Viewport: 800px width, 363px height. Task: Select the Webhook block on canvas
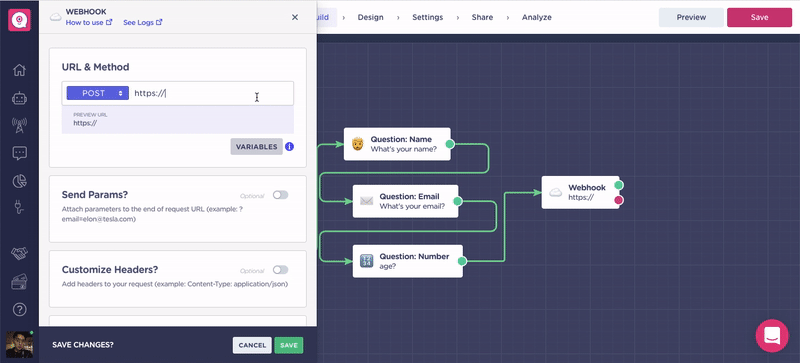pos(581,192)
